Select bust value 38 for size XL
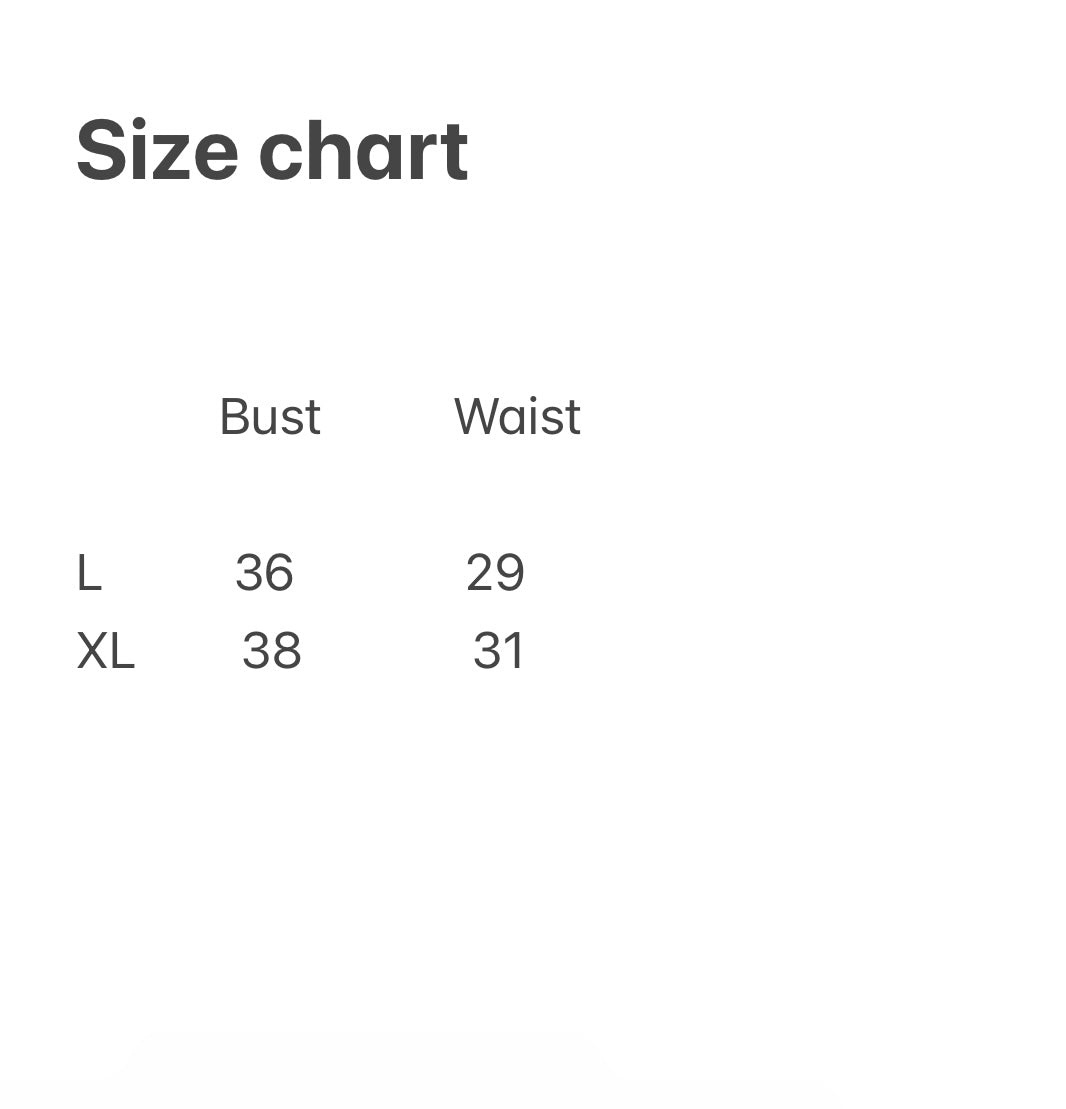This screenshot has height=1109, width=1066. (271, 651)
